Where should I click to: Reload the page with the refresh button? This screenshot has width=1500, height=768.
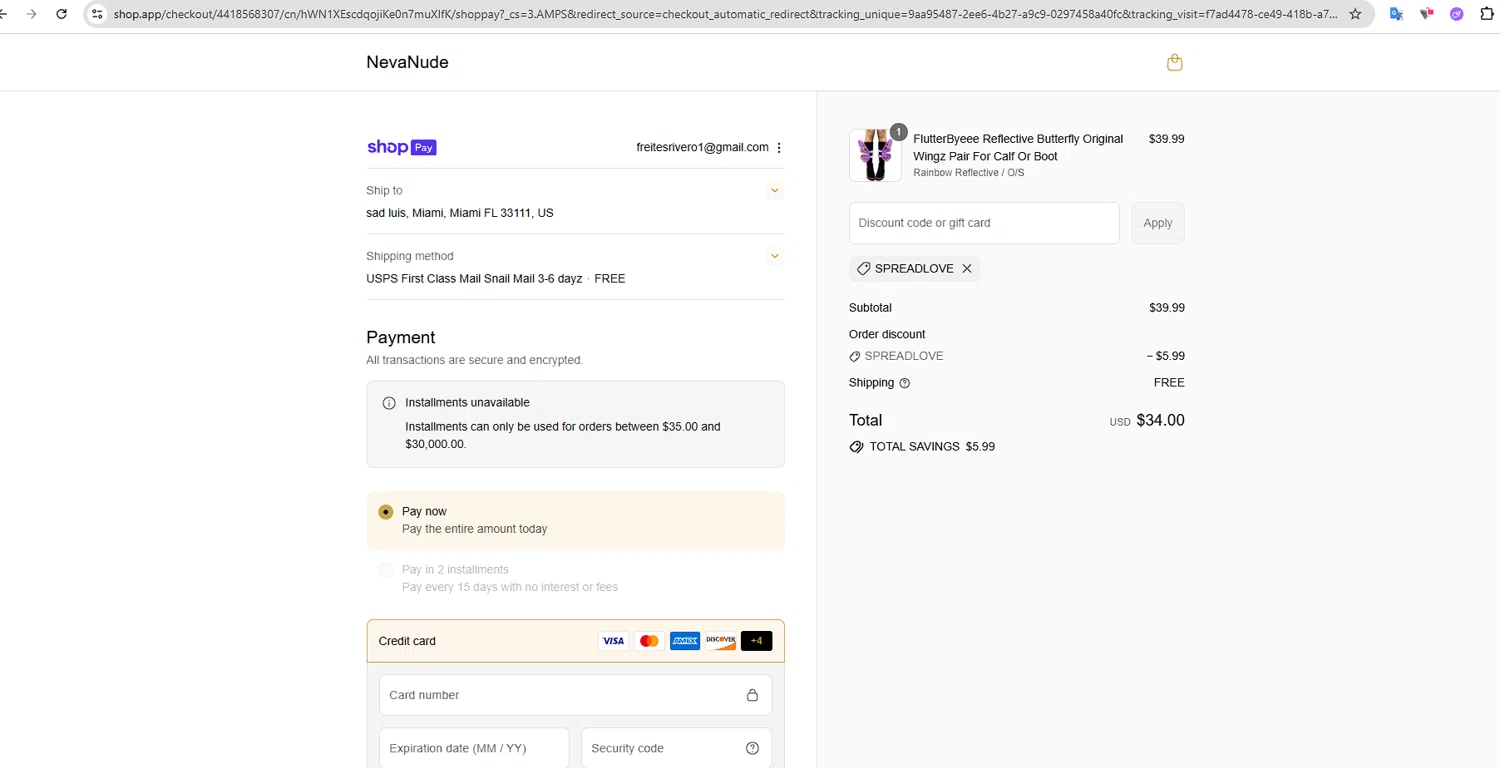pyautogui.click(x=62, y=14)
